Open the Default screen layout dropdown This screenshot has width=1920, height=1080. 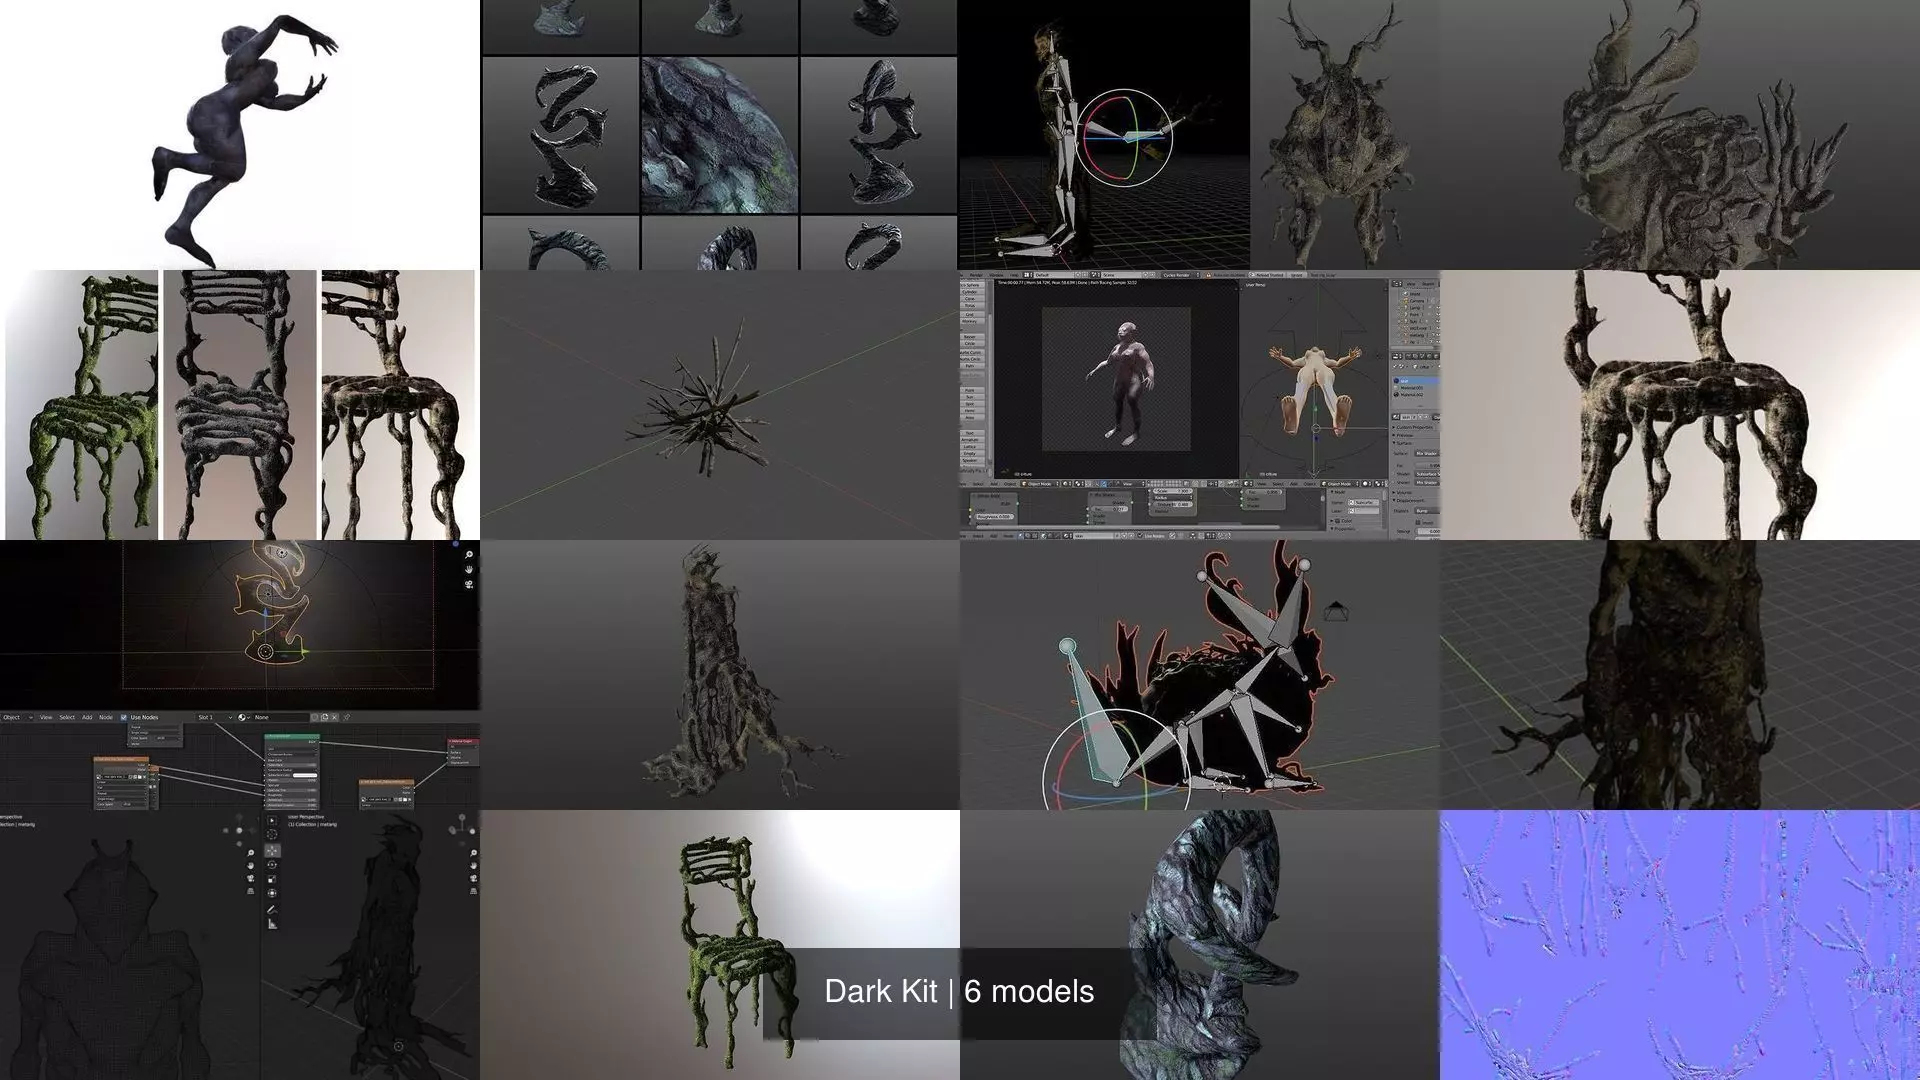[x=1054, y=275]
